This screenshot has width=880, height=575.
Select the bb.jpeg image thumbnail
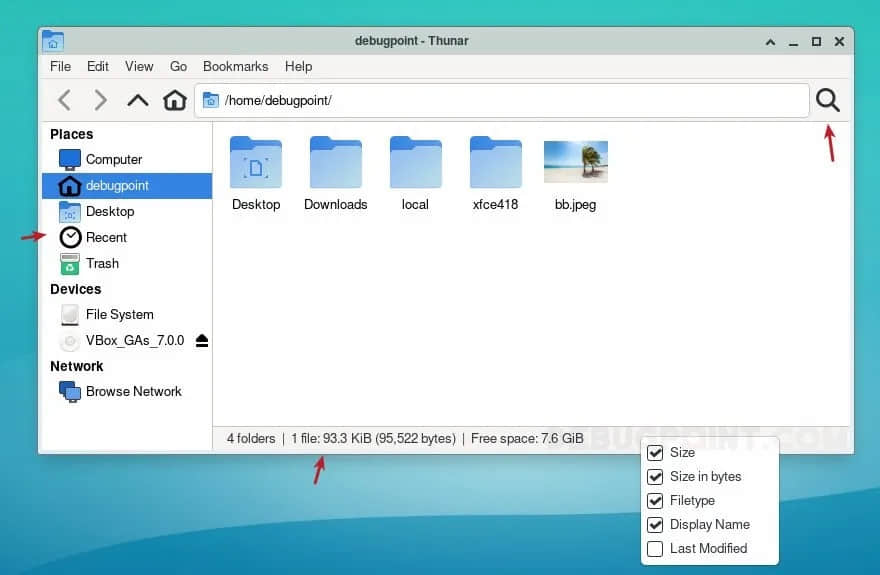coord(575,162)
